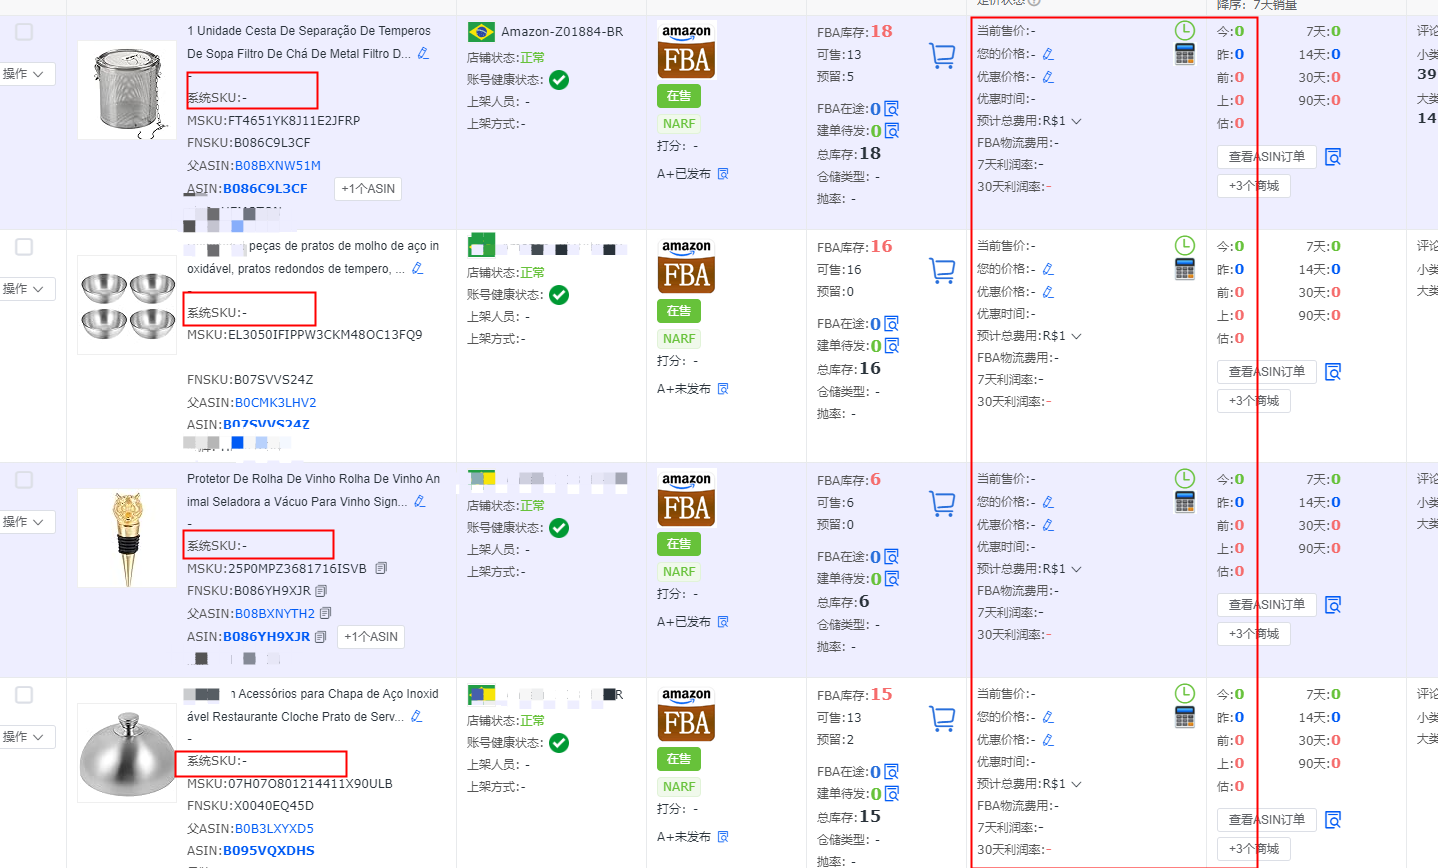Click NARF tag in wine stopper row
This screenshot has height=868, width=1438.
(679, 572)
